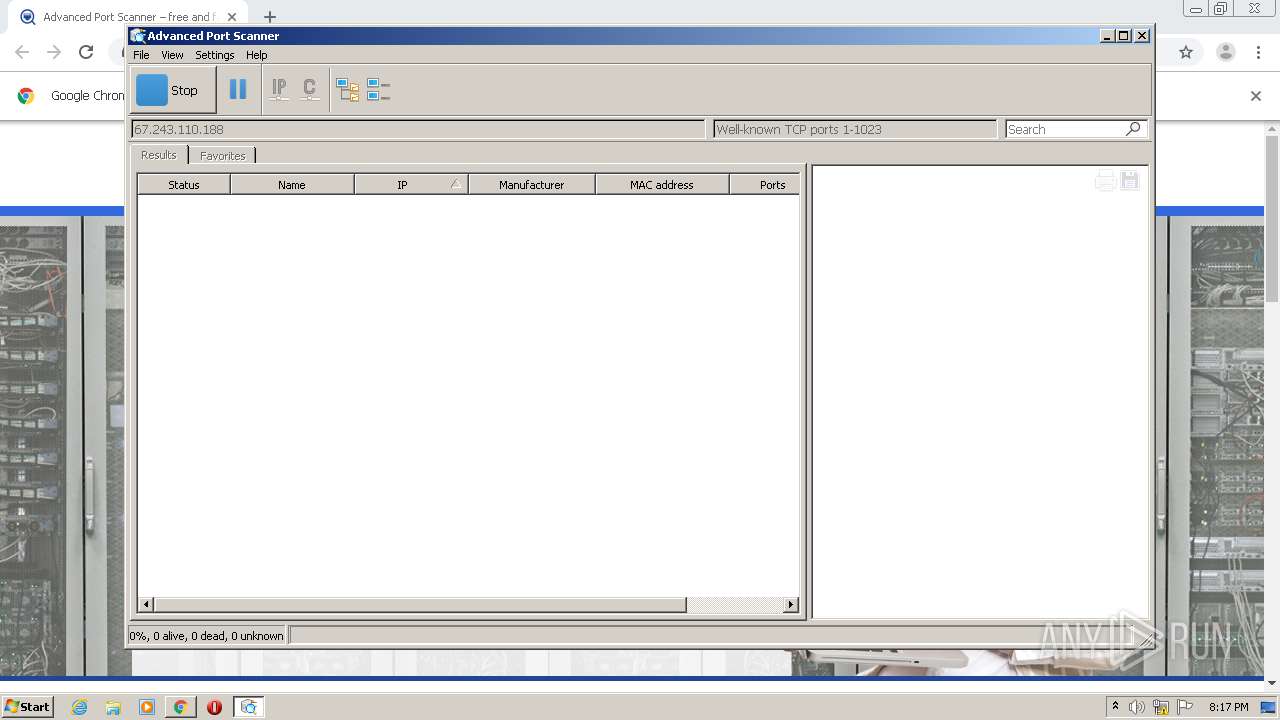1280x720 pixels.
Task: Switch to the Results tab
Action: (x=158, y=155)
